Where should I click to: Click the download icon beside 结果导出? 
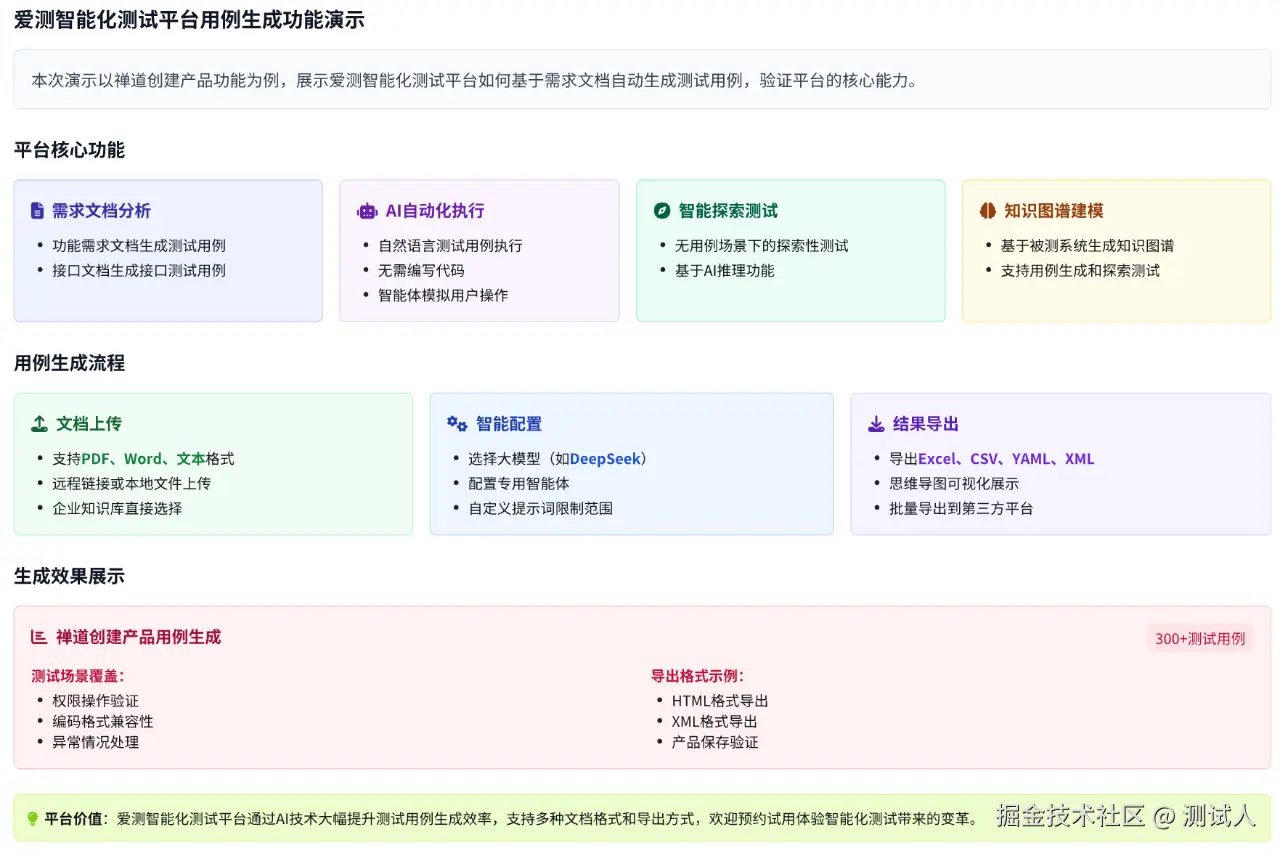point(876,424)
